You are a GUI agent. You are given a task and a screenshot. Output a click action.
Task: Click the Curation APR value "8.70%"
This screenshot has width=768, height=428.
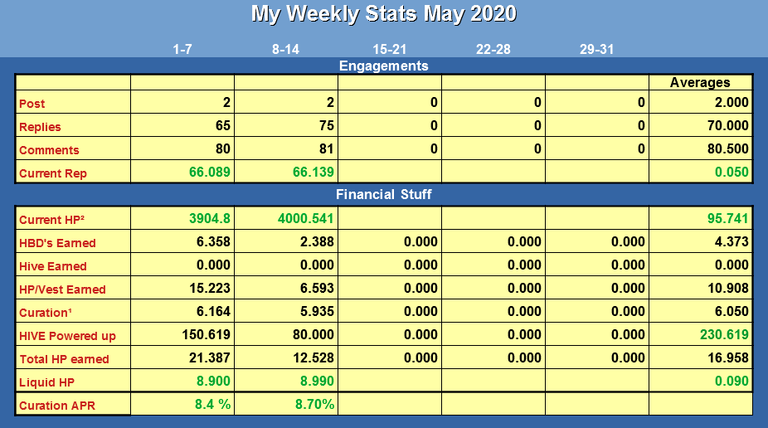click(x=314, y=404)
